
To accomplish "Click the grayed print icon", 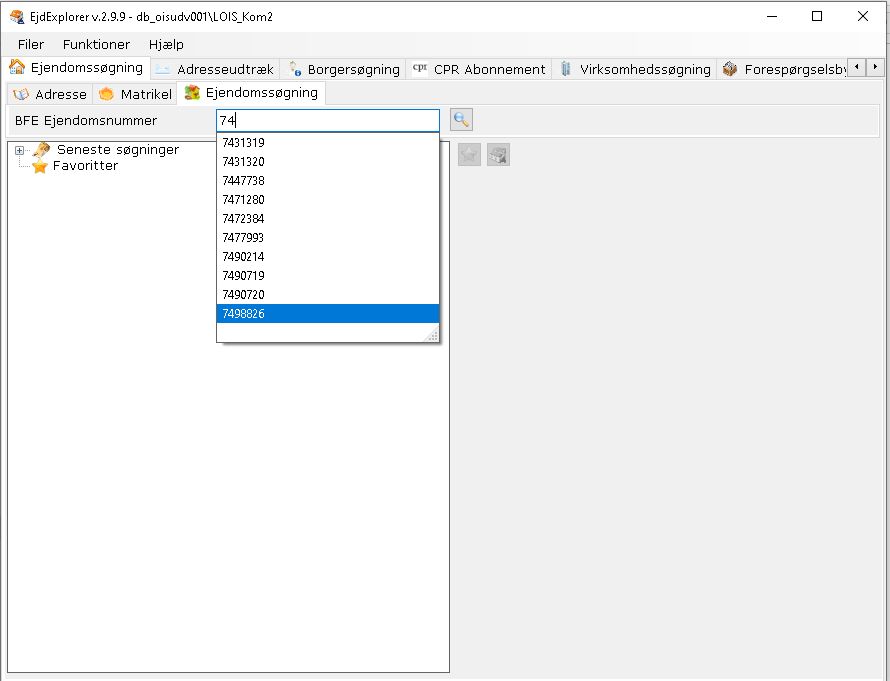I will coord(498,155).
